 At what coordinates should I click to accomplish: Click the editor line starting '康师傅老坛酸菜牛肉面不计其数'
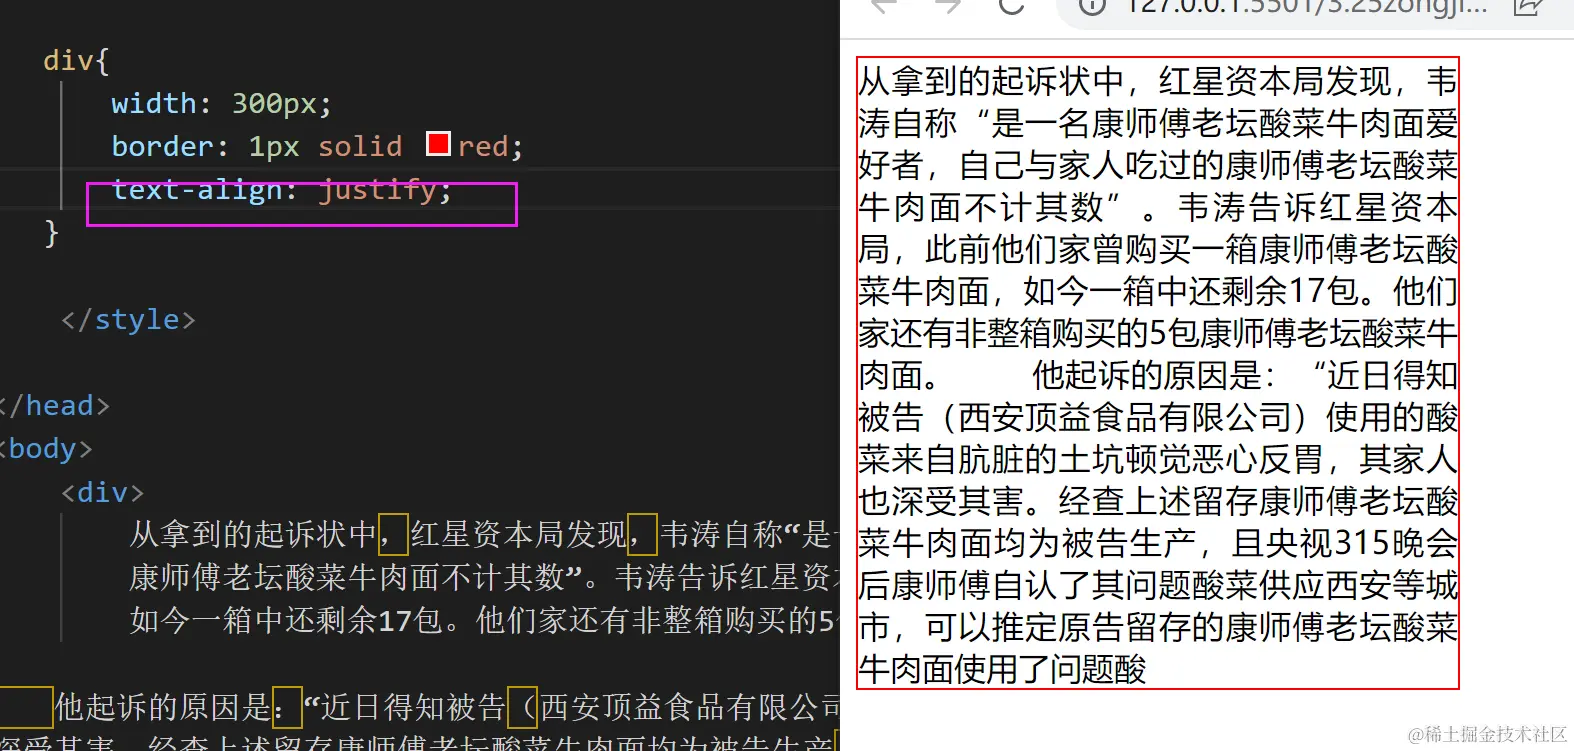484,578
